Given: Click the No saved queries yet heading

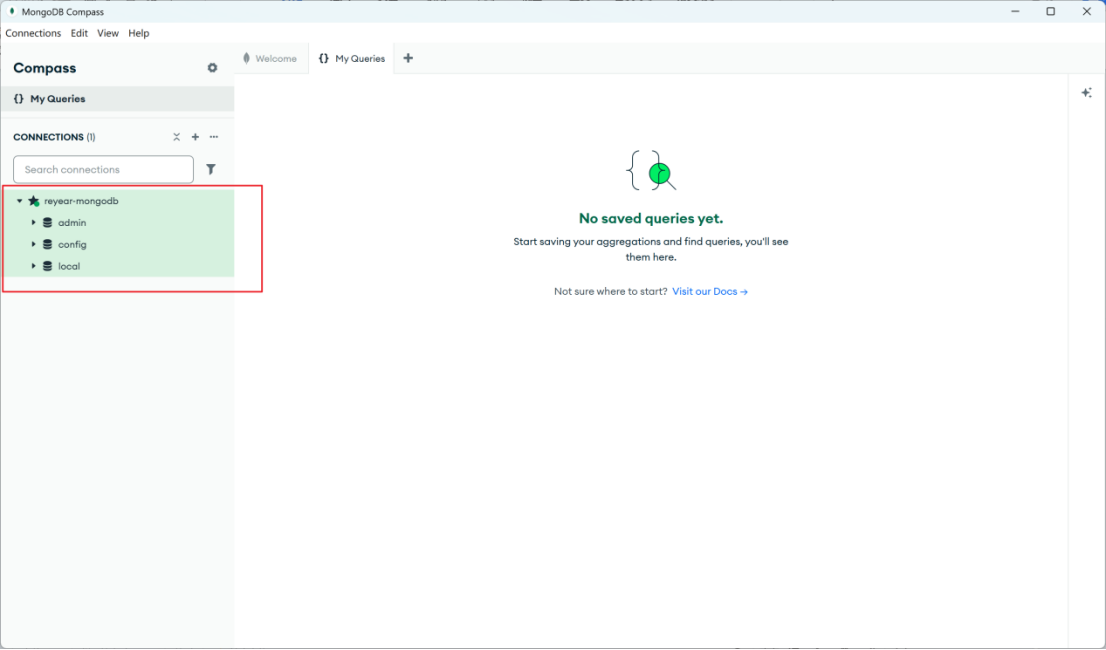Looking at the screenshot, I should coord(651,219).
